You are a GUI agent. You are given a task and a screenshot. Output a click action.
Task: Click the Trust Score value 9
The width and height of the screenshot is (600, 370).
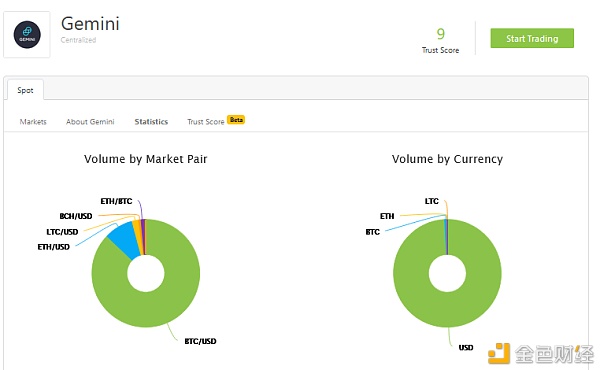441,34
